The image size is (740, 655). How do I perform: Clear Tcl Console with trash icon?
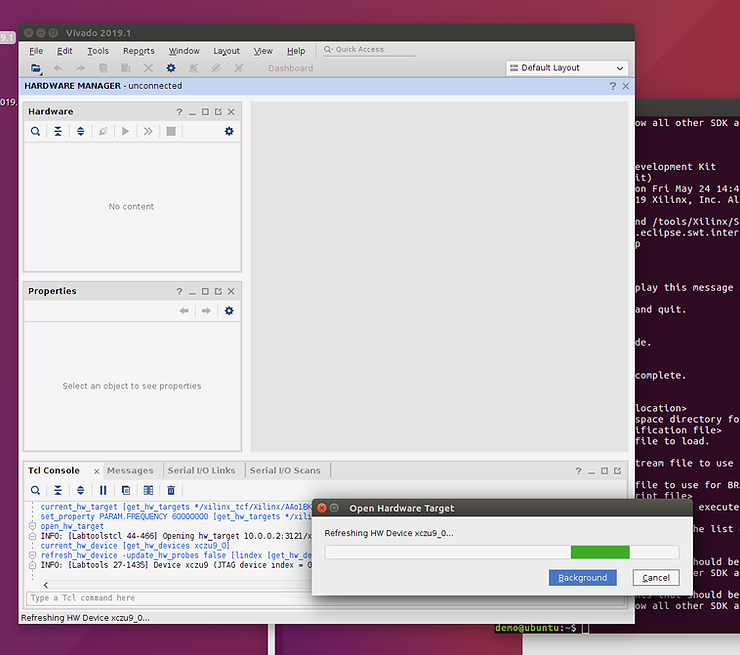click(171, 490)
